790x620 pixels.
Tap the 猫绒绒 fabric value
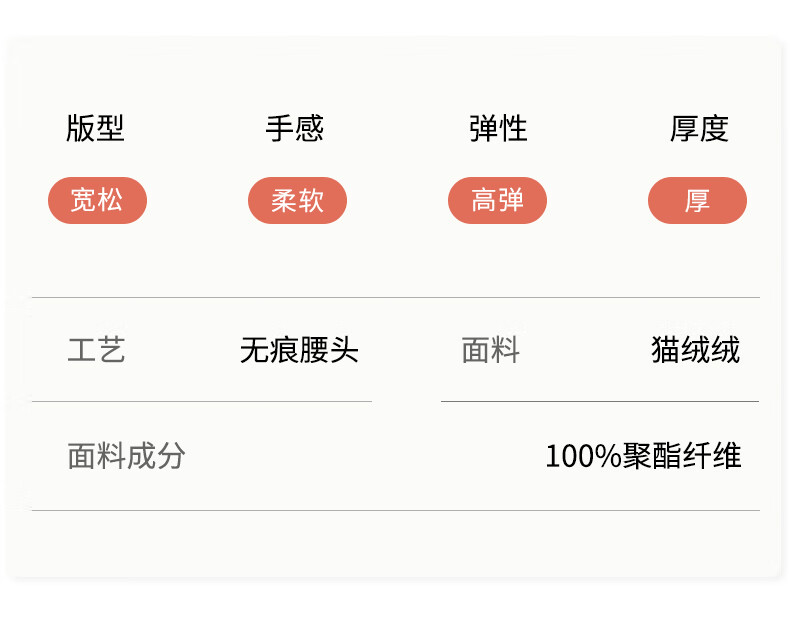click(695, 350)
